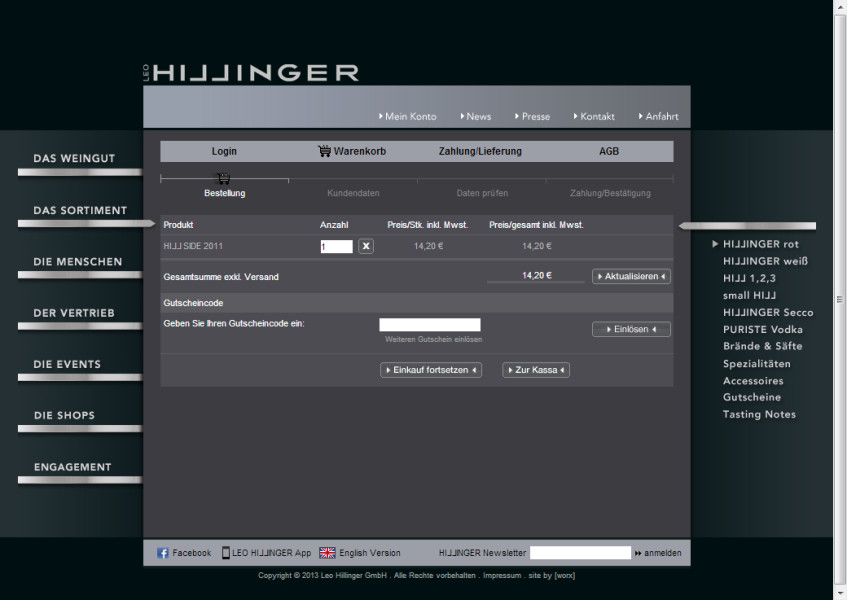The image size is (847, 600).
Task: Open the Facebook link
Action: pyautogui.click(x=192, y=553)
